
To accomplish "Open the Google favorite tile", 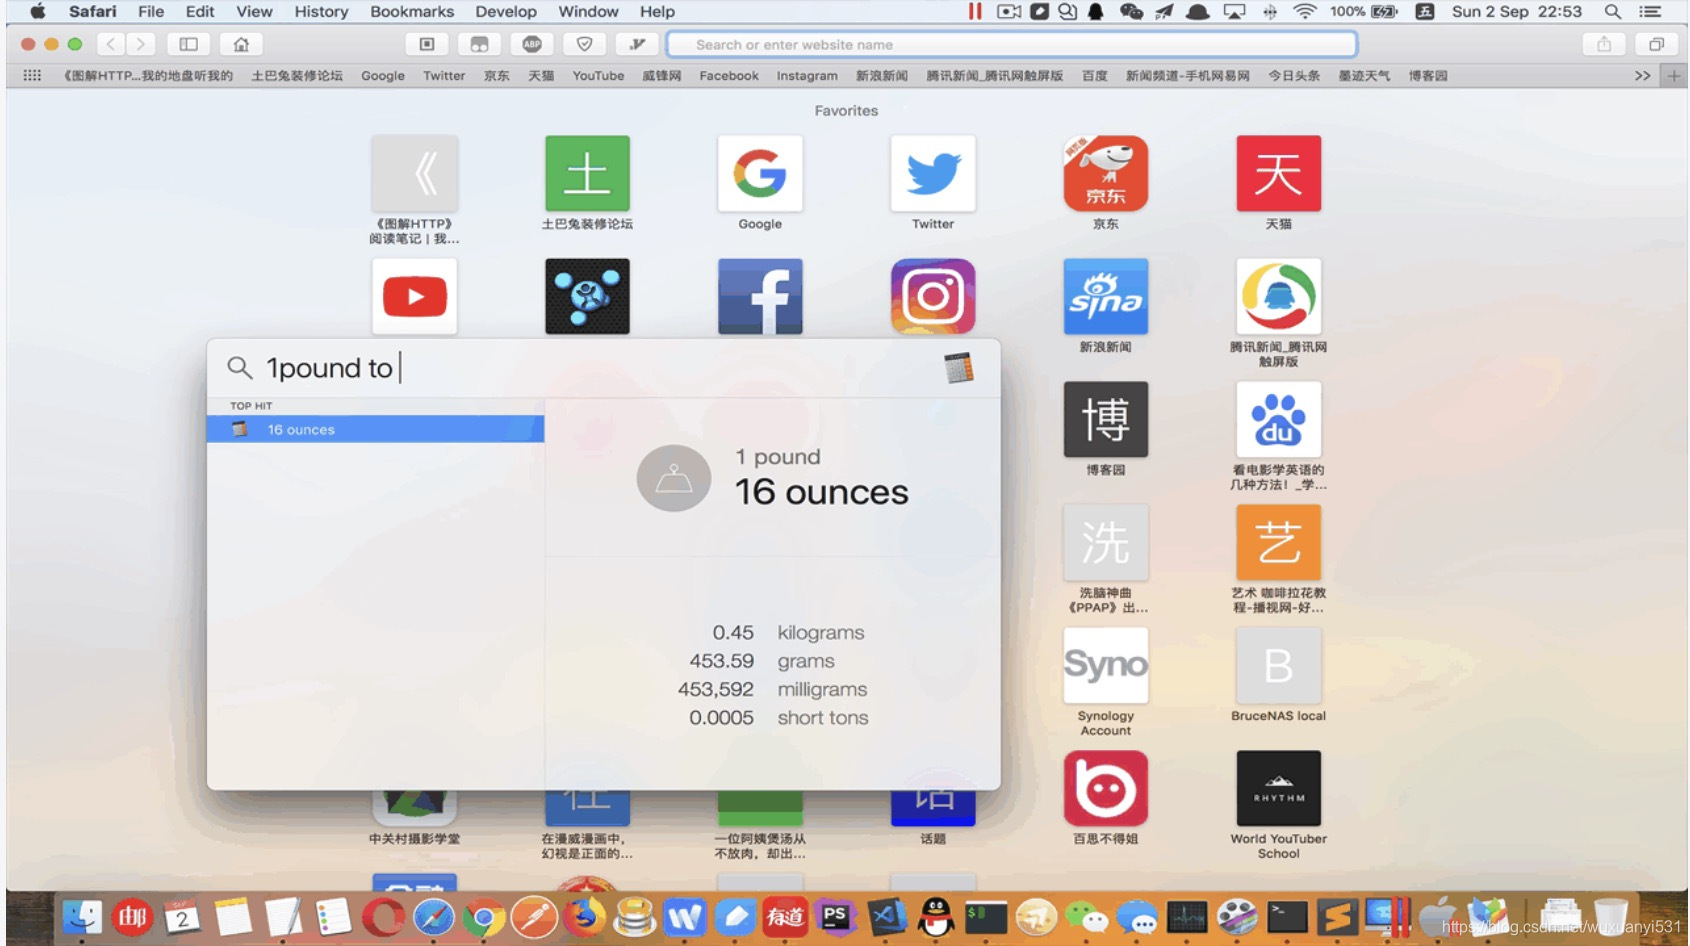I will [760, 174].
